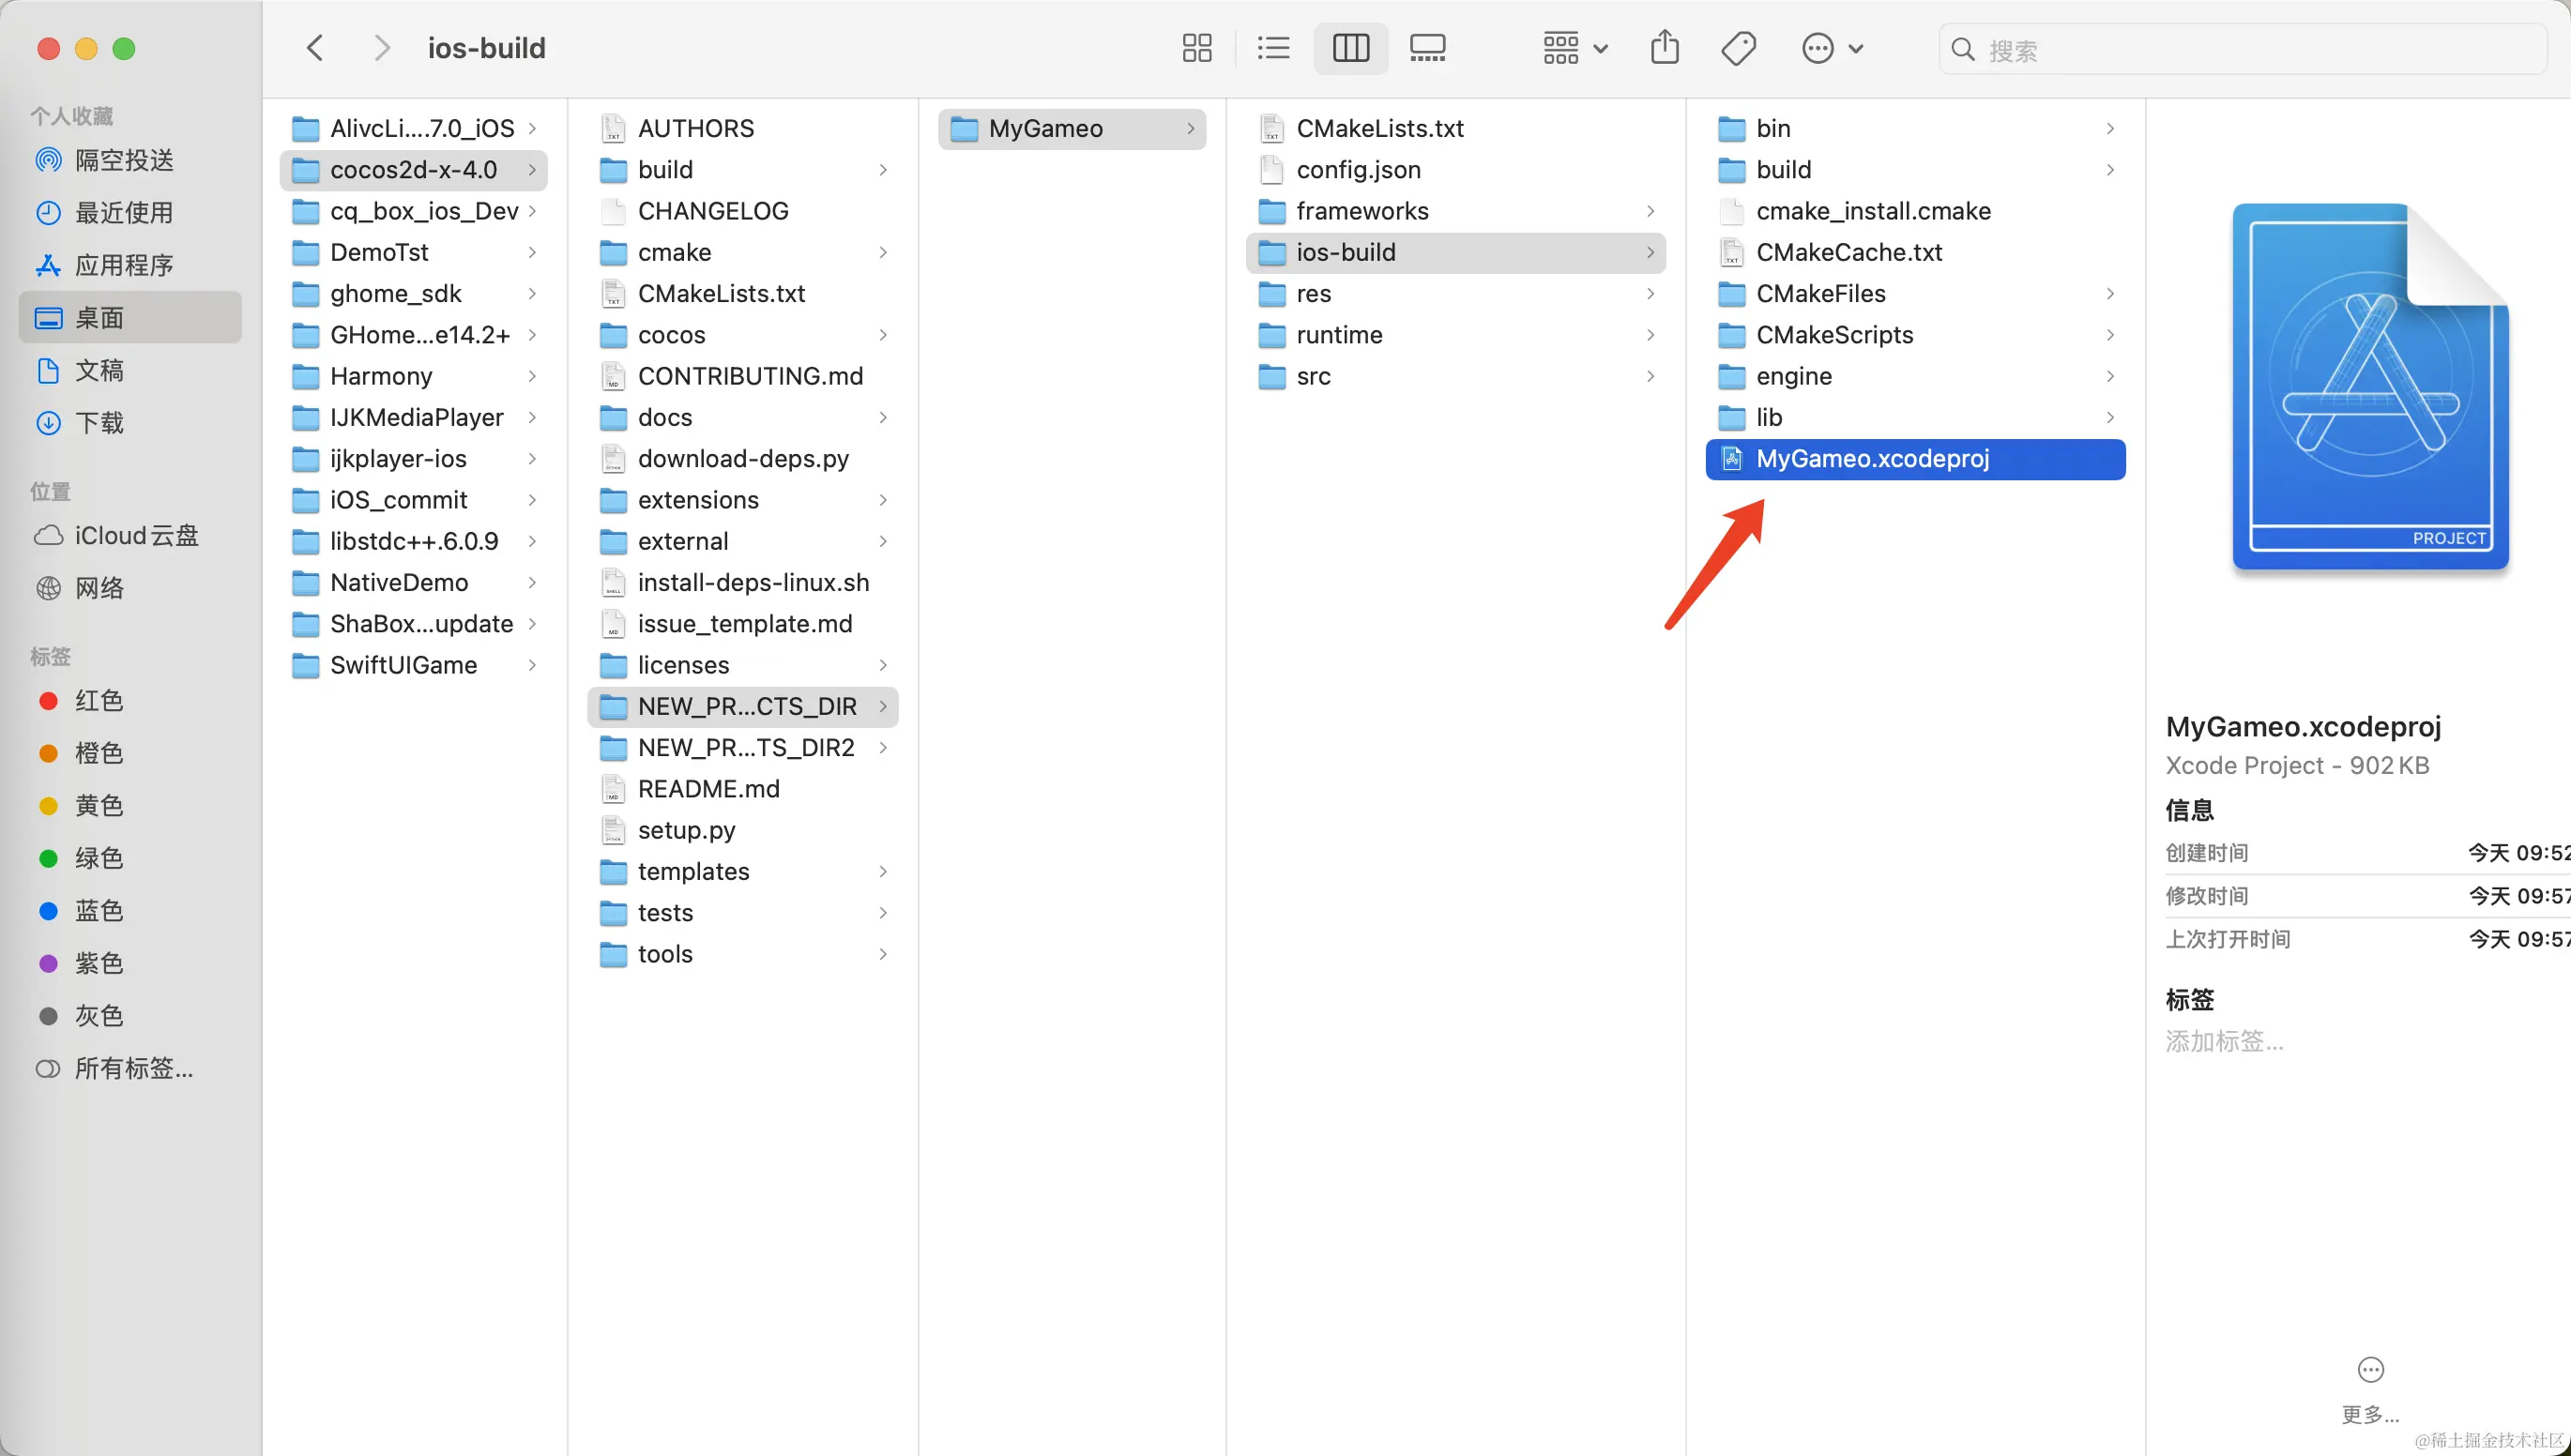The image size is (2571, 1456).
Task: Click the Edit Tags icon
Action: 1738,48
